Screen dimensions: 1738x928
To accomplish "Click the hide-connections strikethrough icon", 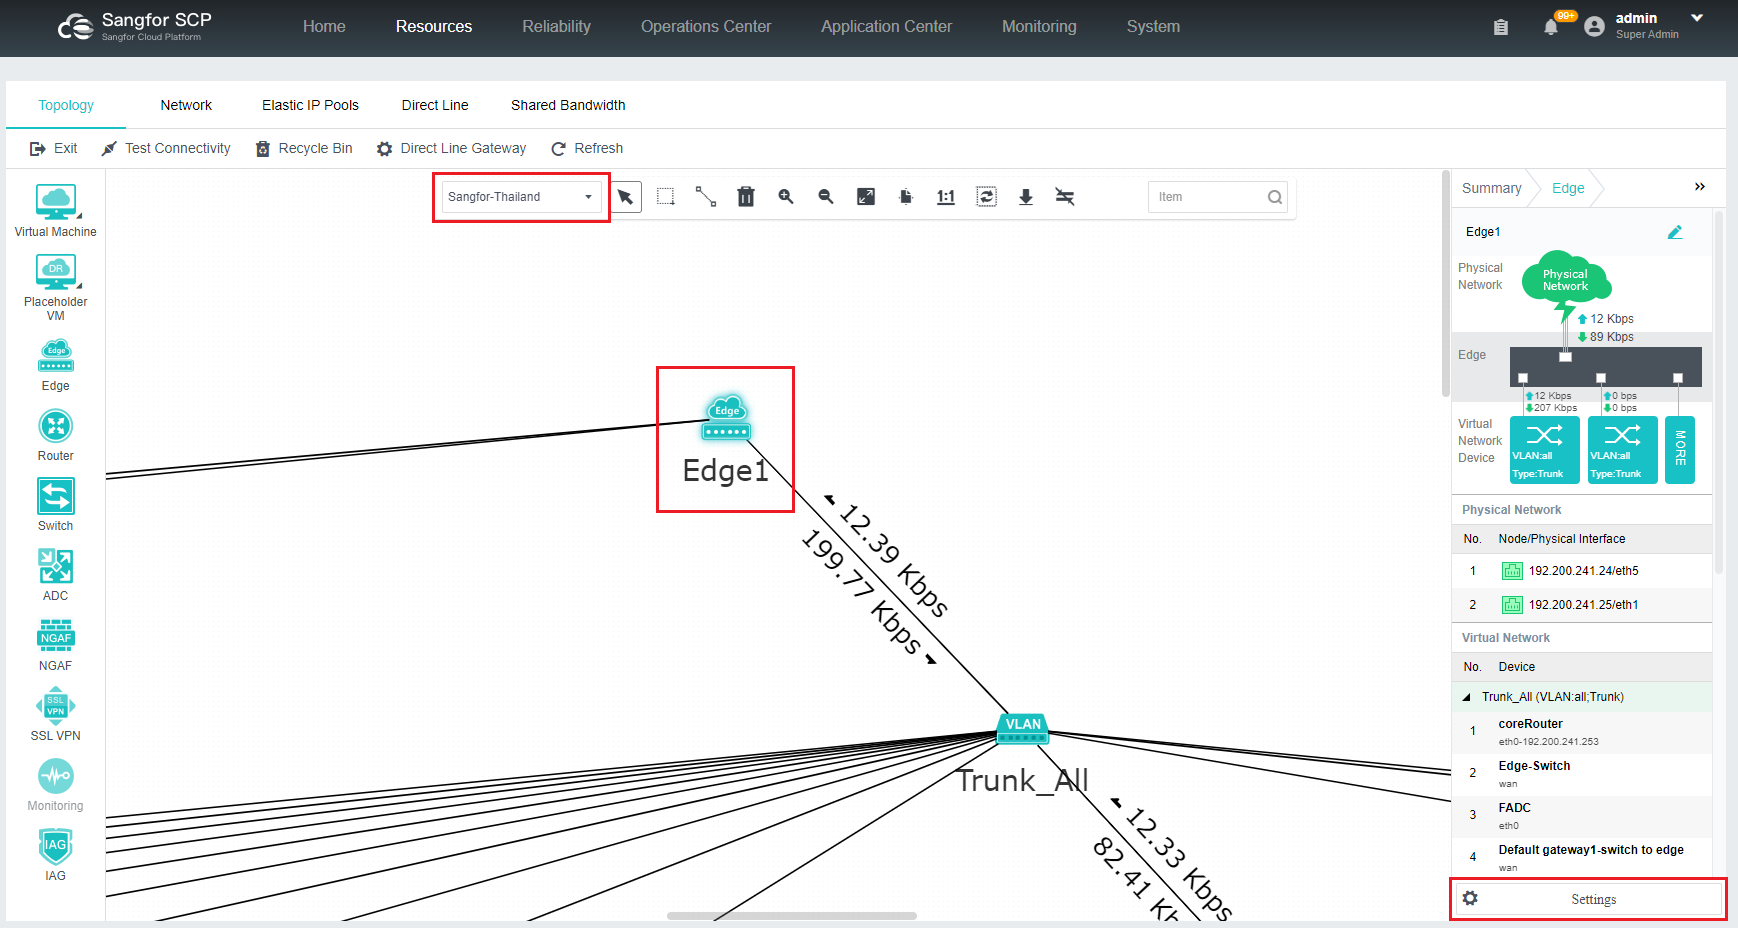I will click(x=1065, y=197).
